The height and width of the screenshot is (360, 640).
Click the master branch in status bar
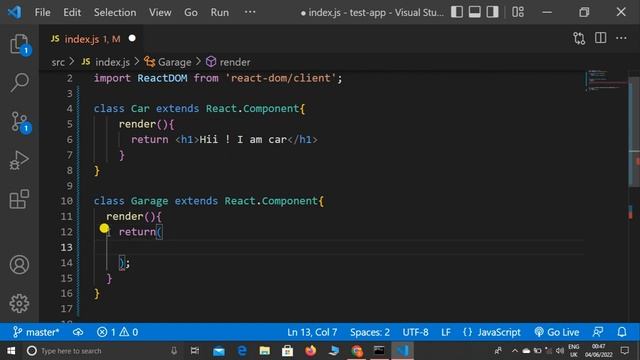click(x=36, y=332)
